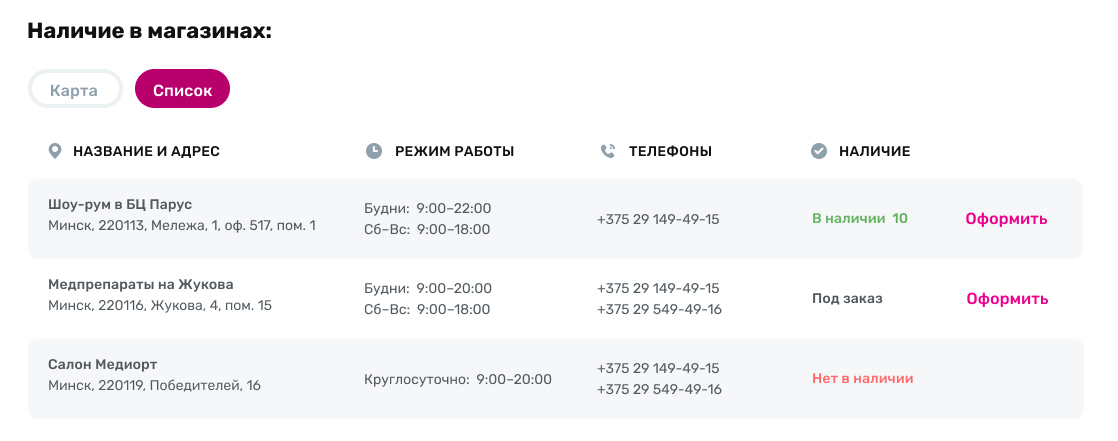Open the Шоу-рум в БЦ Парус store name
This screenshot has width=1118, height=441.
pyautogui.click(x=120, y=205)
